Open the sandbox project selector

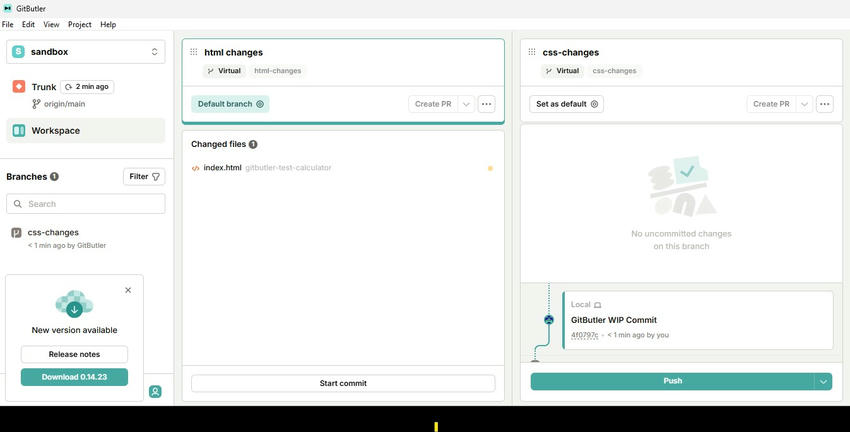[86, 52]
